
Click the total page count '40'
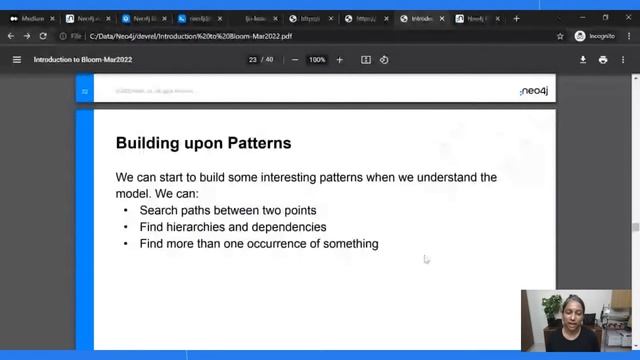(269, 60)
